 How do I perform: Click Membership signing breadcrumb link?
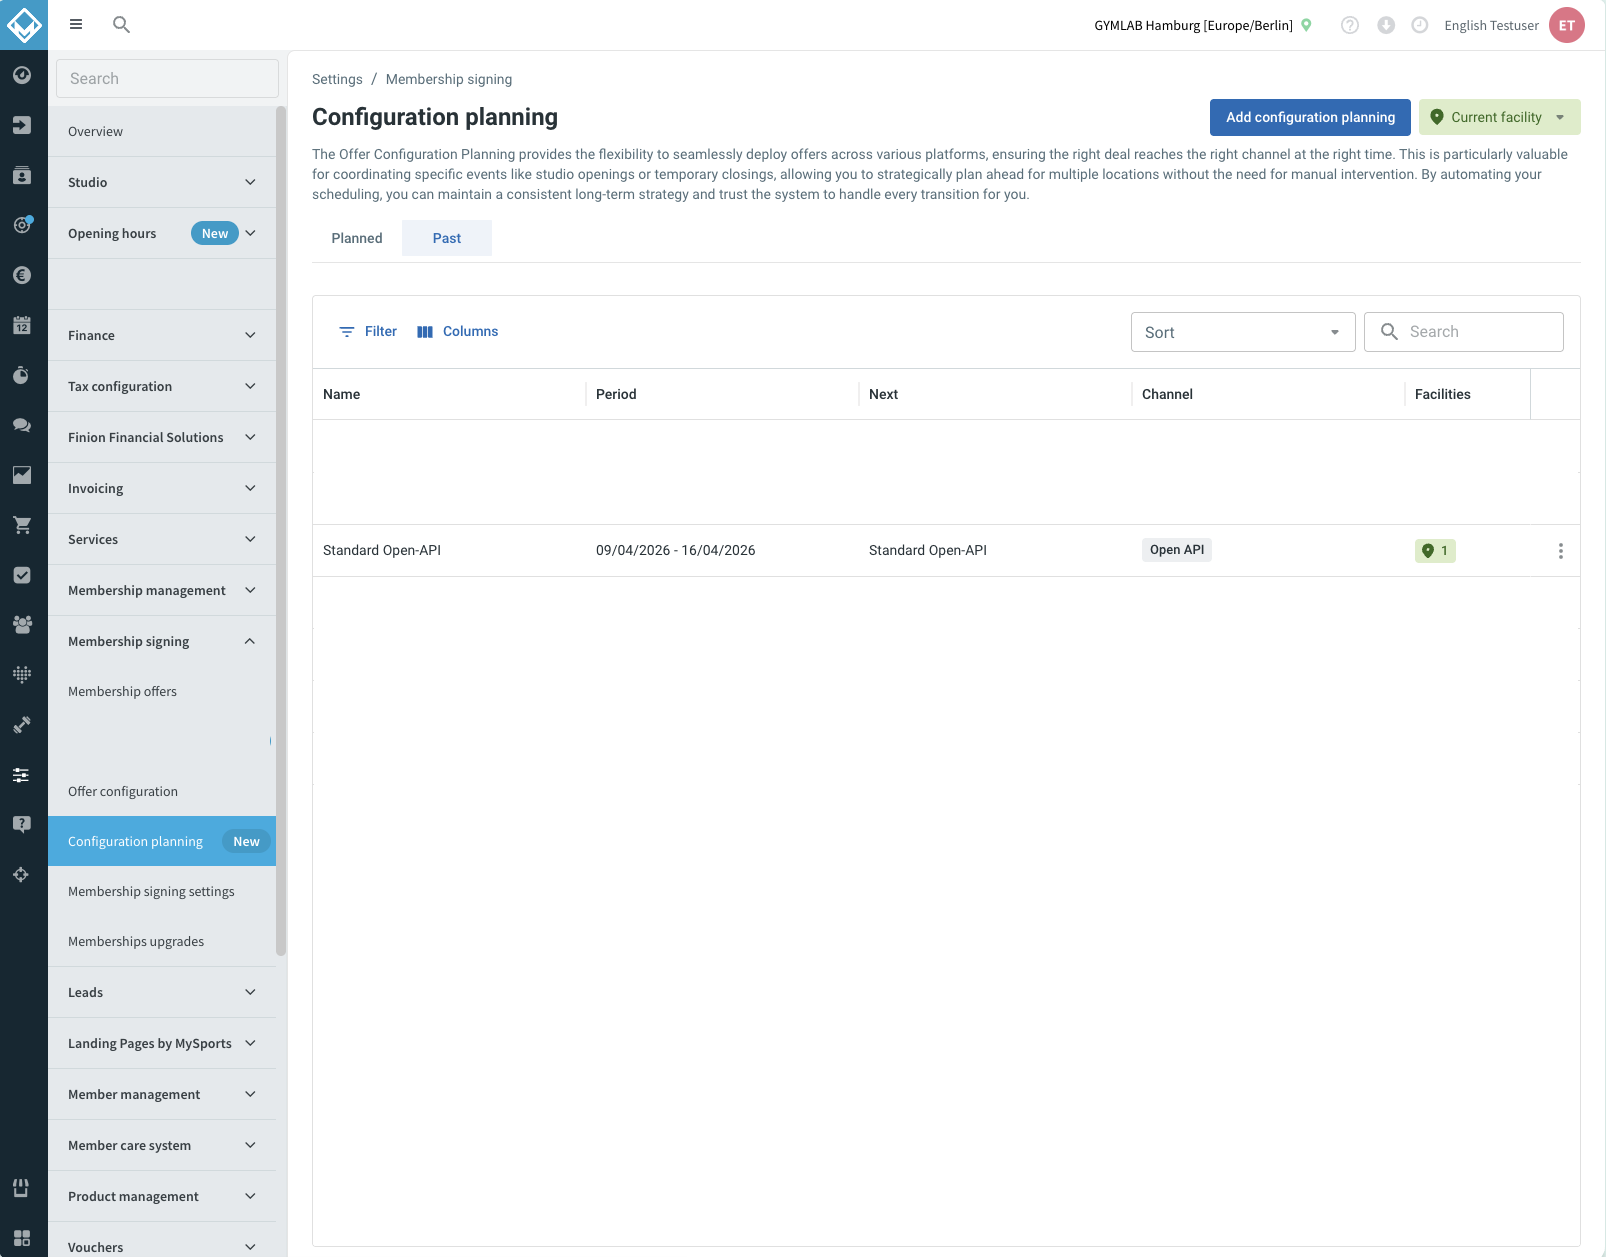449,79
